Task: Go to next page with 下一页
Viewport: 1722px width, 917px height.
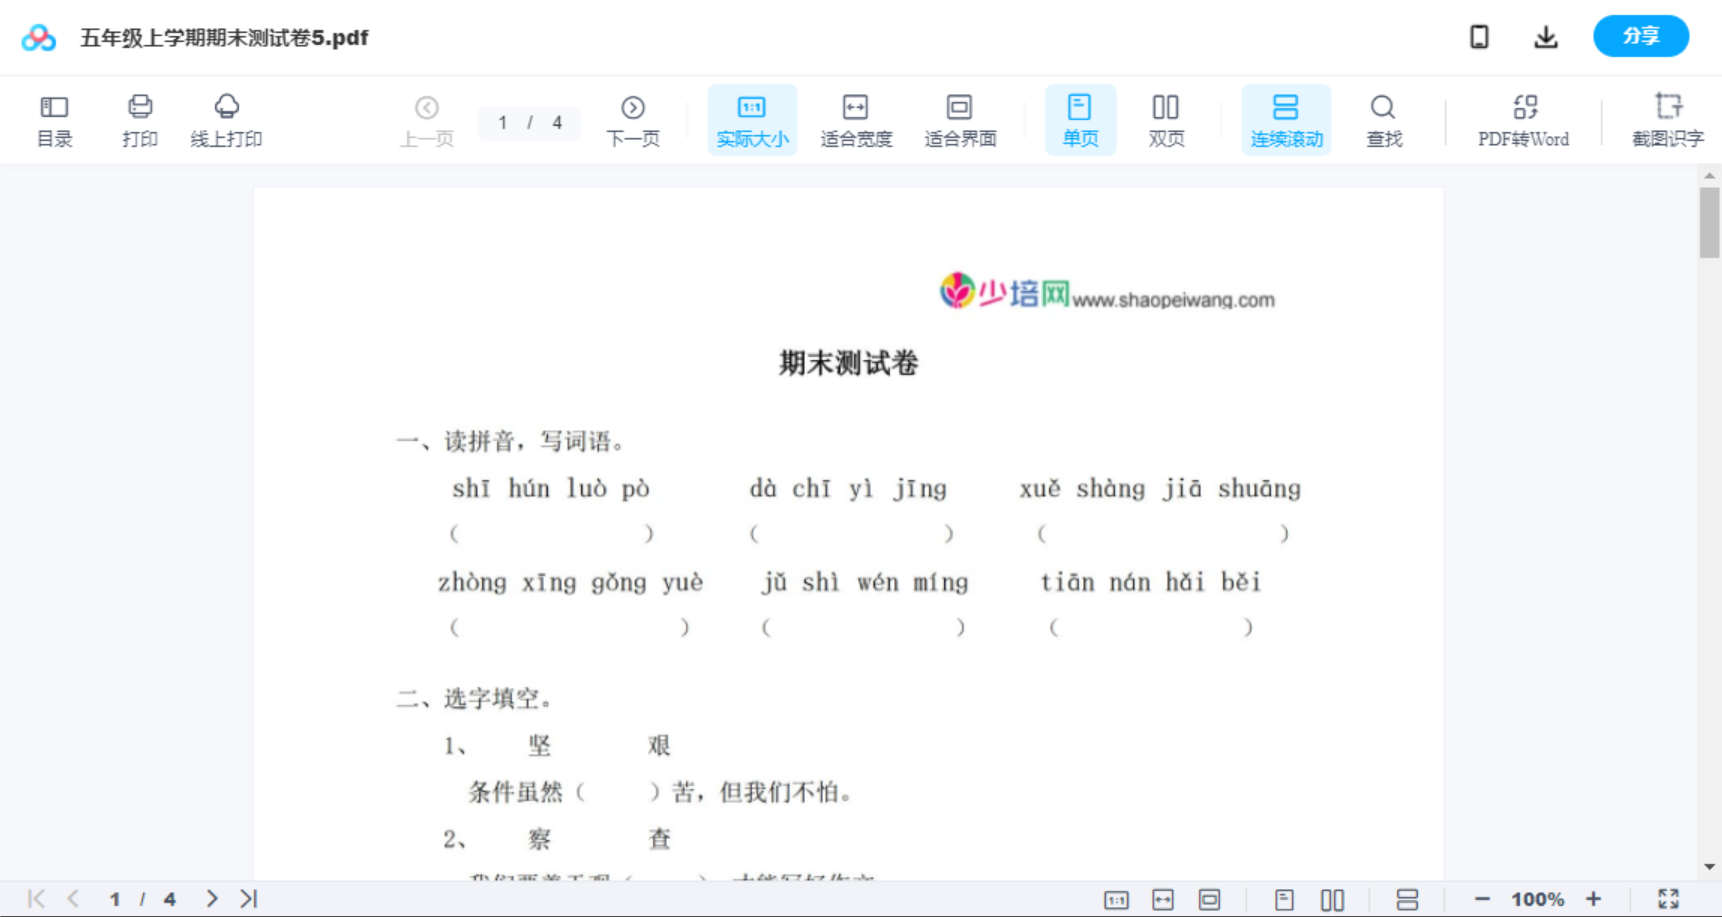Action: (x=633, y=119)
